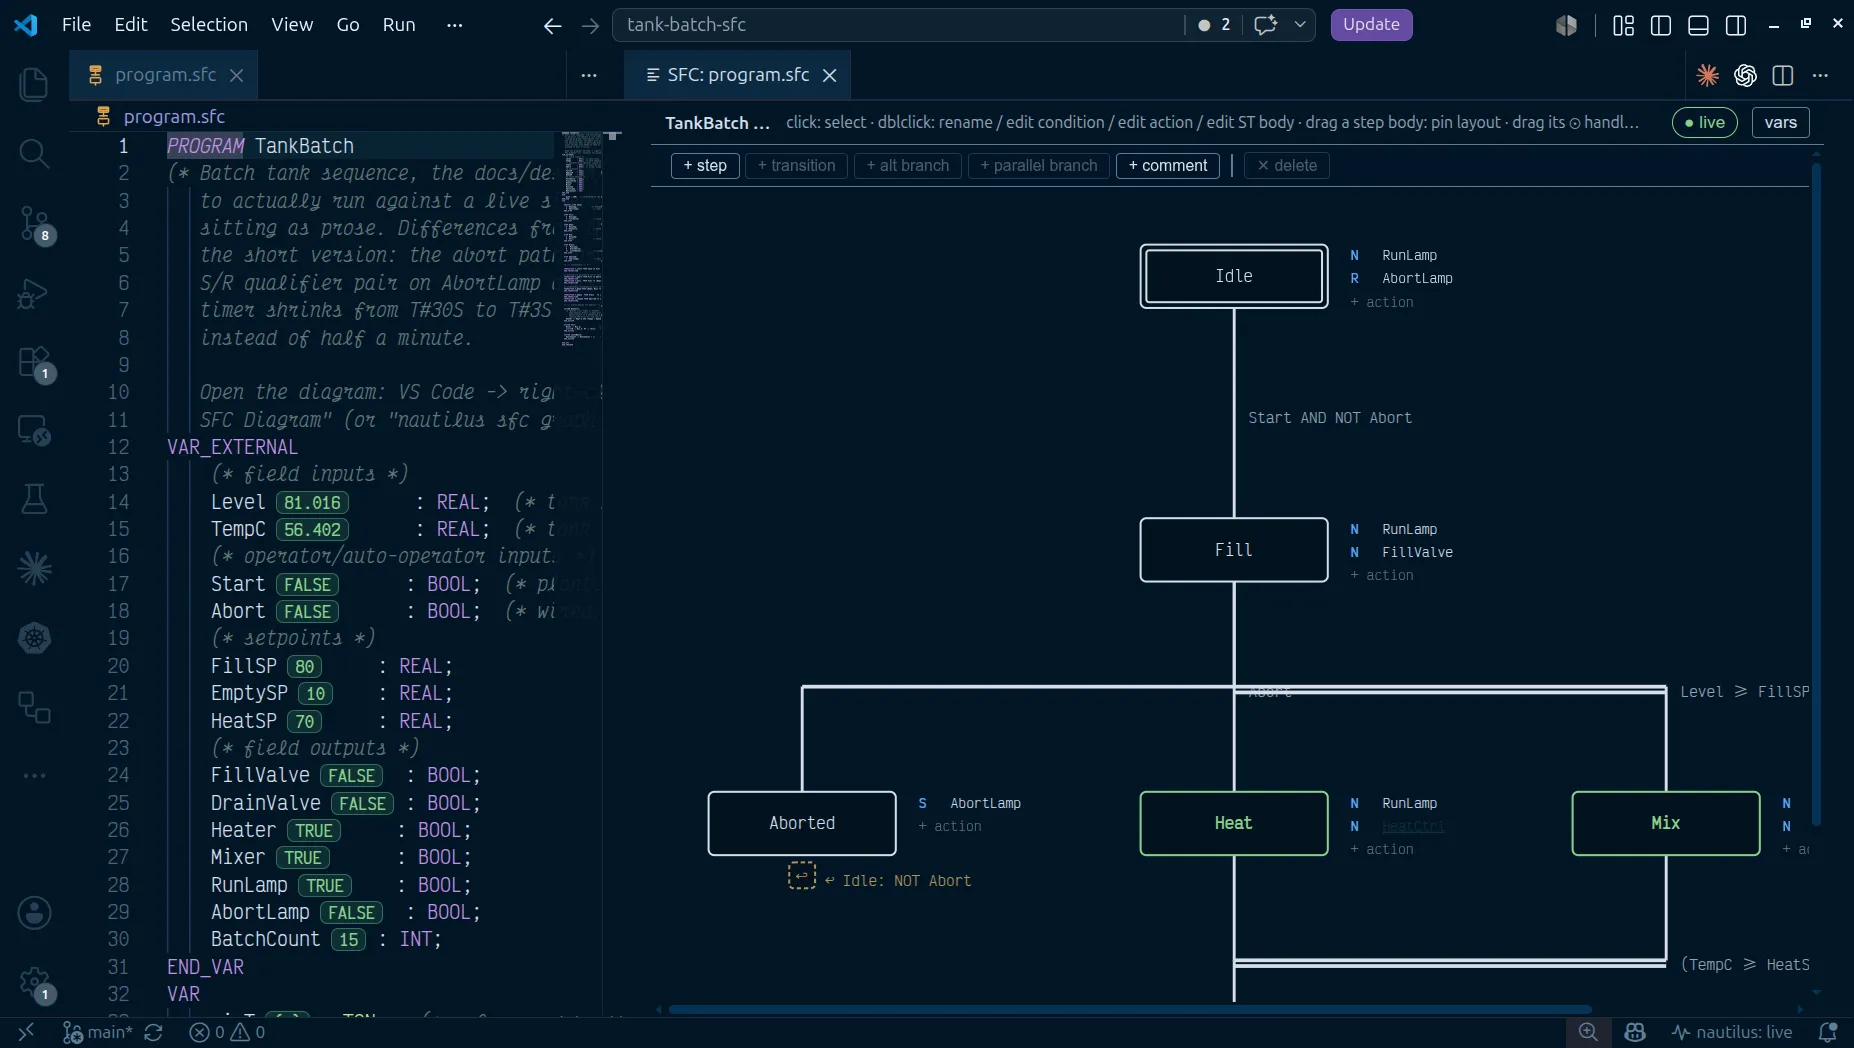Click the OpenAI knot icon in editor toolbar

pos(1745,75)
